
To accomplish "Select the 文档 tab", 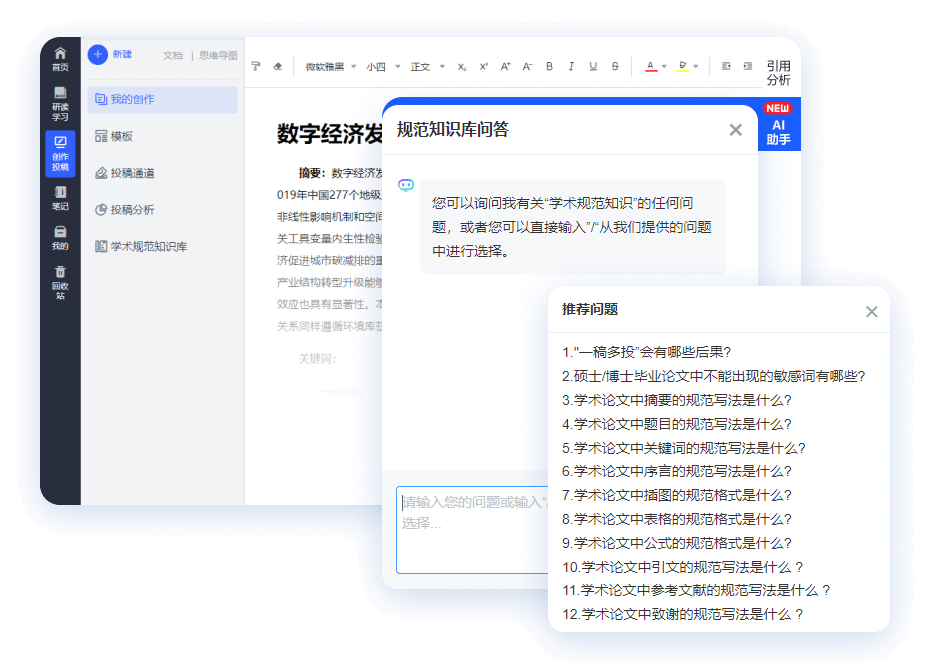I will pyautogui.click(x=172, y=55).
